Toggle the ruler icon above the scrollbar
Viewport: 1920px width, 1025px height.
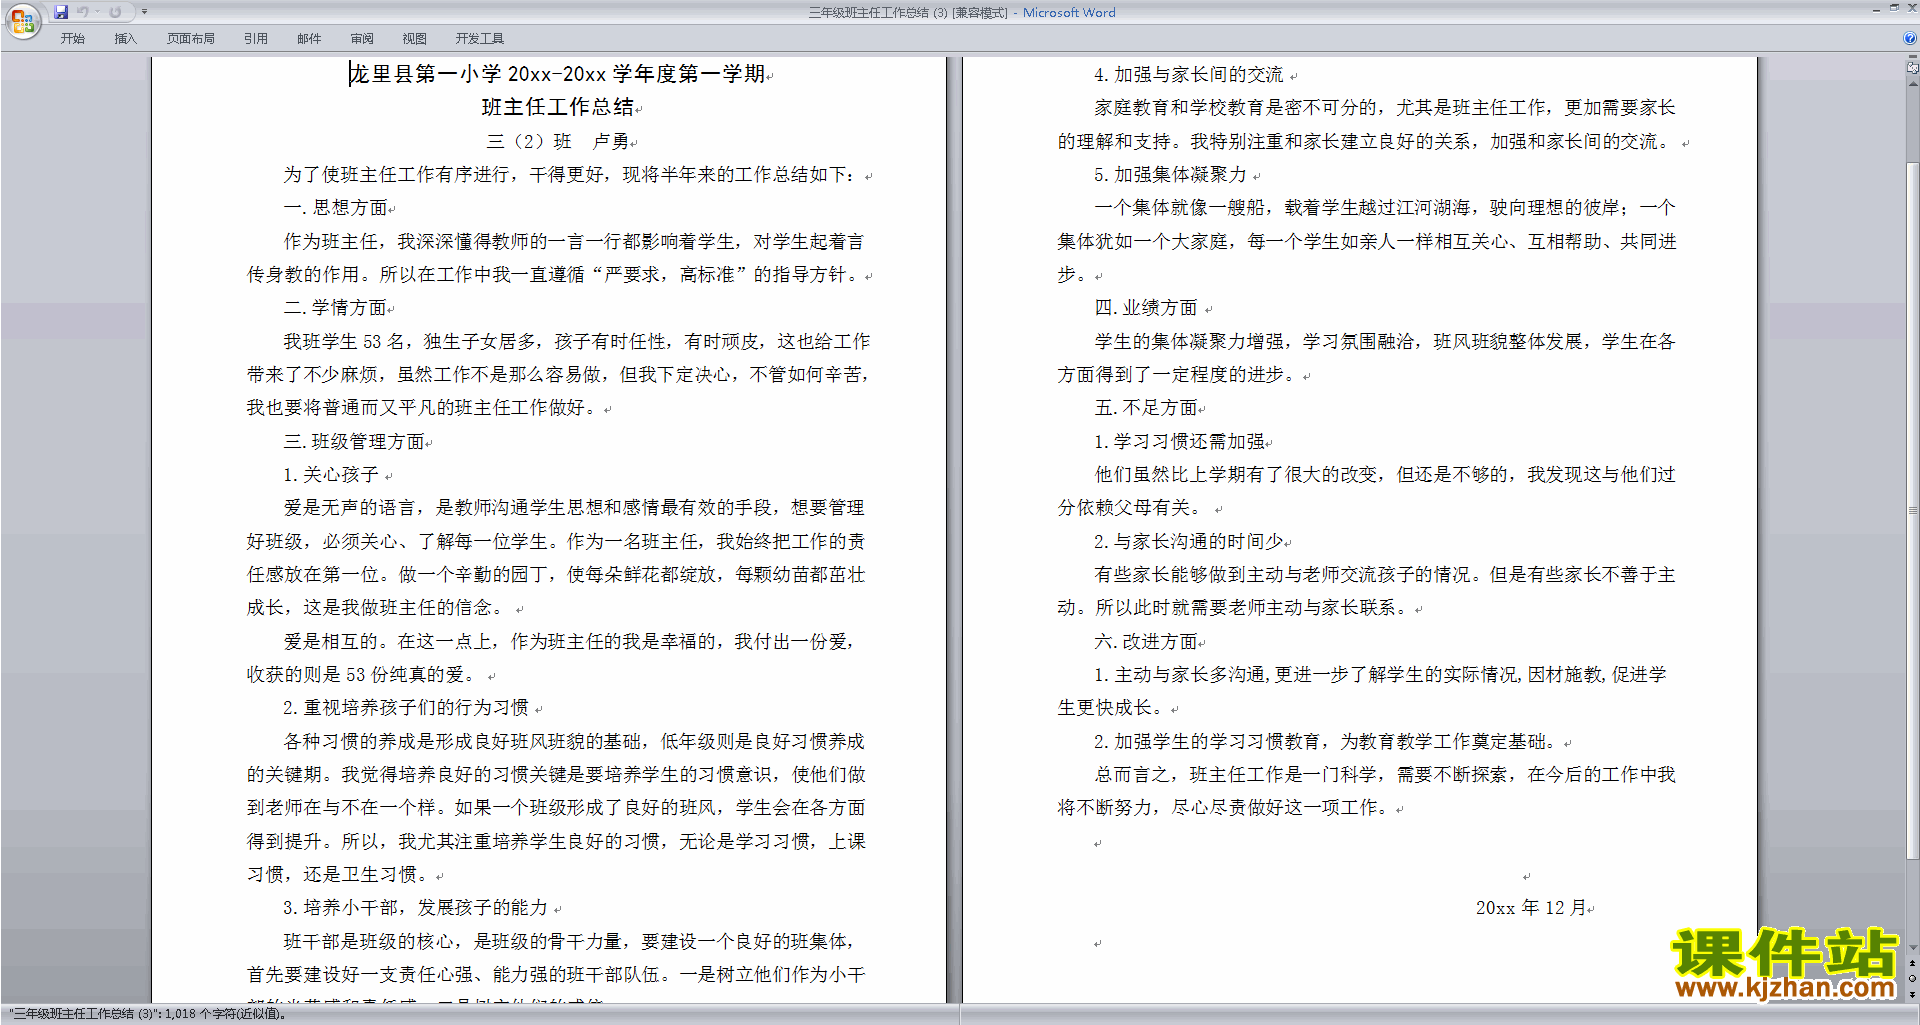1912,68
